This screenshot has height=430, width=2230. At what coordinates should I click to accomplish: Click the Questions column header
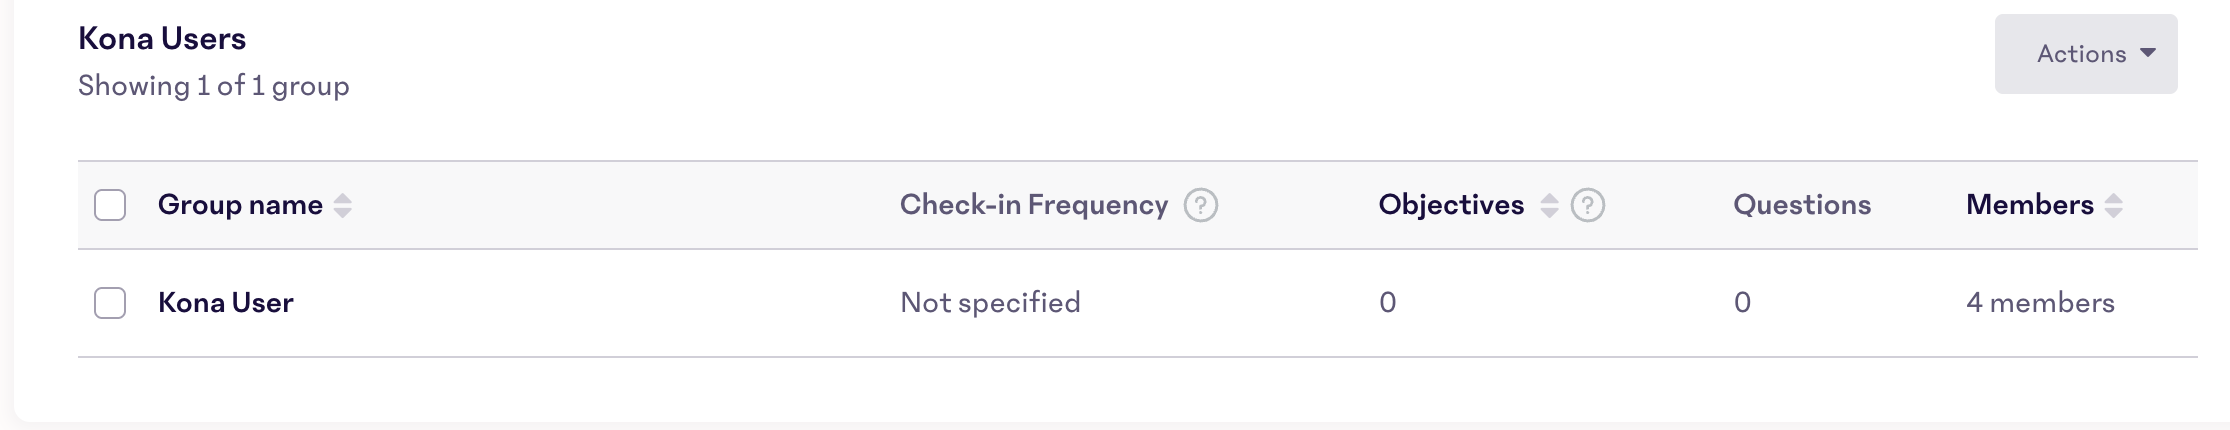[x=1802, y=205]
